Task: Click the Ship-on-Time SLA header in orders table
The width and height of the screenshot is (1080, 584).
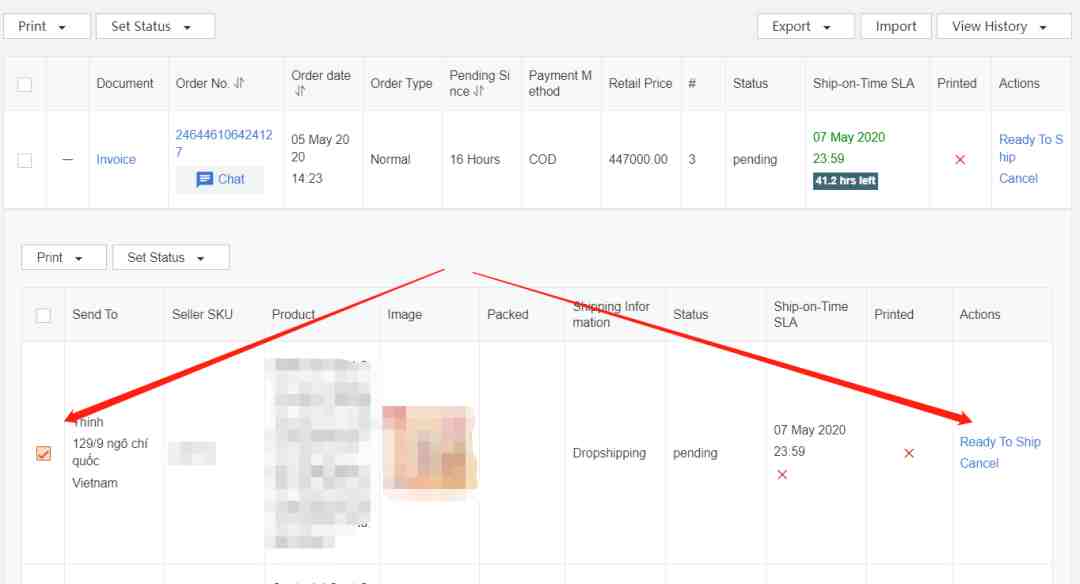Action: point(863,83)
